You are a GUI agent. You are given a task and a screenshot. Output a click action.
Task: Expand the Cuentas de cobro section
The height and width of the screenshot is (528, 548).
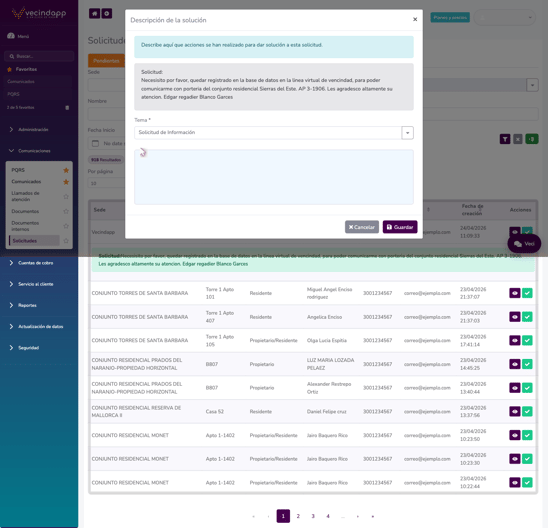pos(36,263)
